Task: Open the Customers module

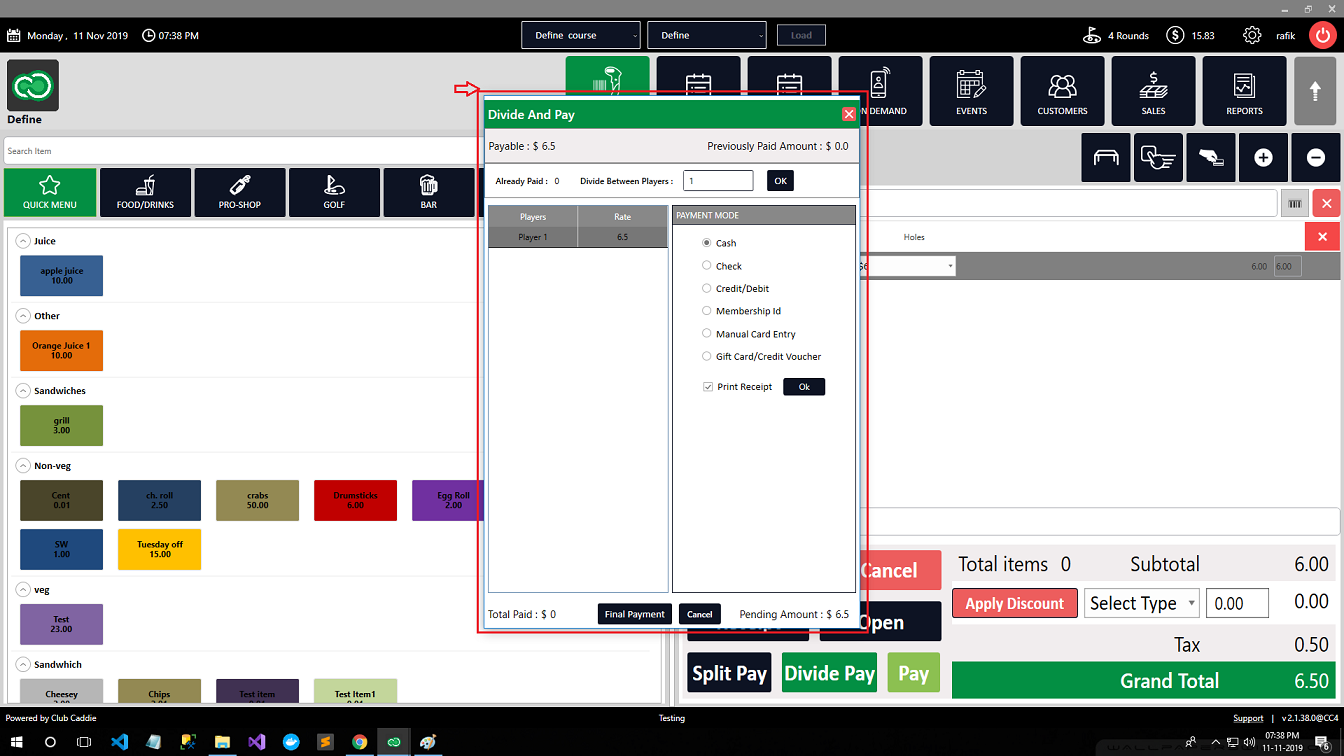Action: pos(1062,91)
